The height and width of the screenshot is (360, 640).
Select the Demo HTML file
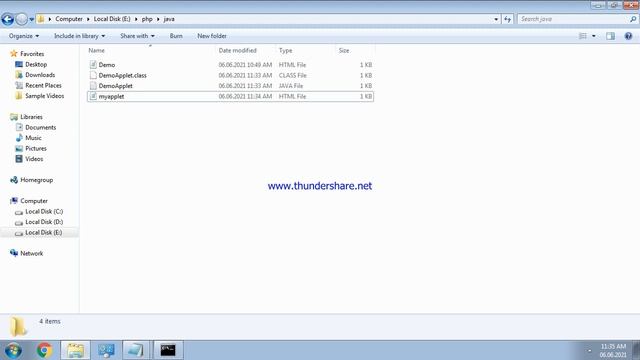tap(230, 64)
